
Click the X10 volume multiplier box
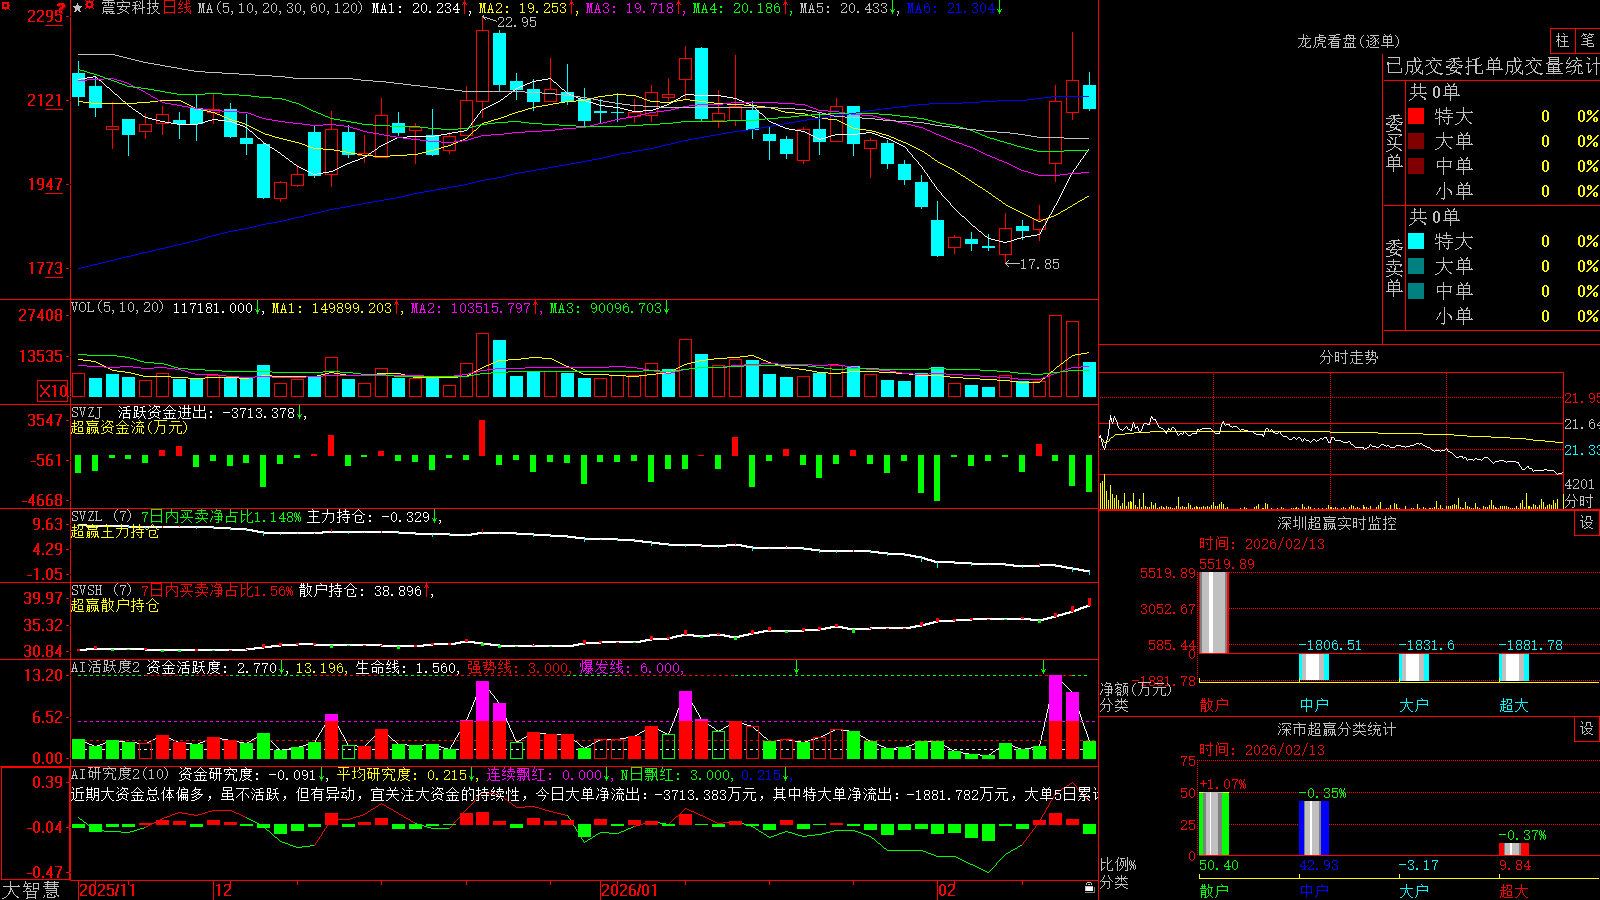pos(53,390)
